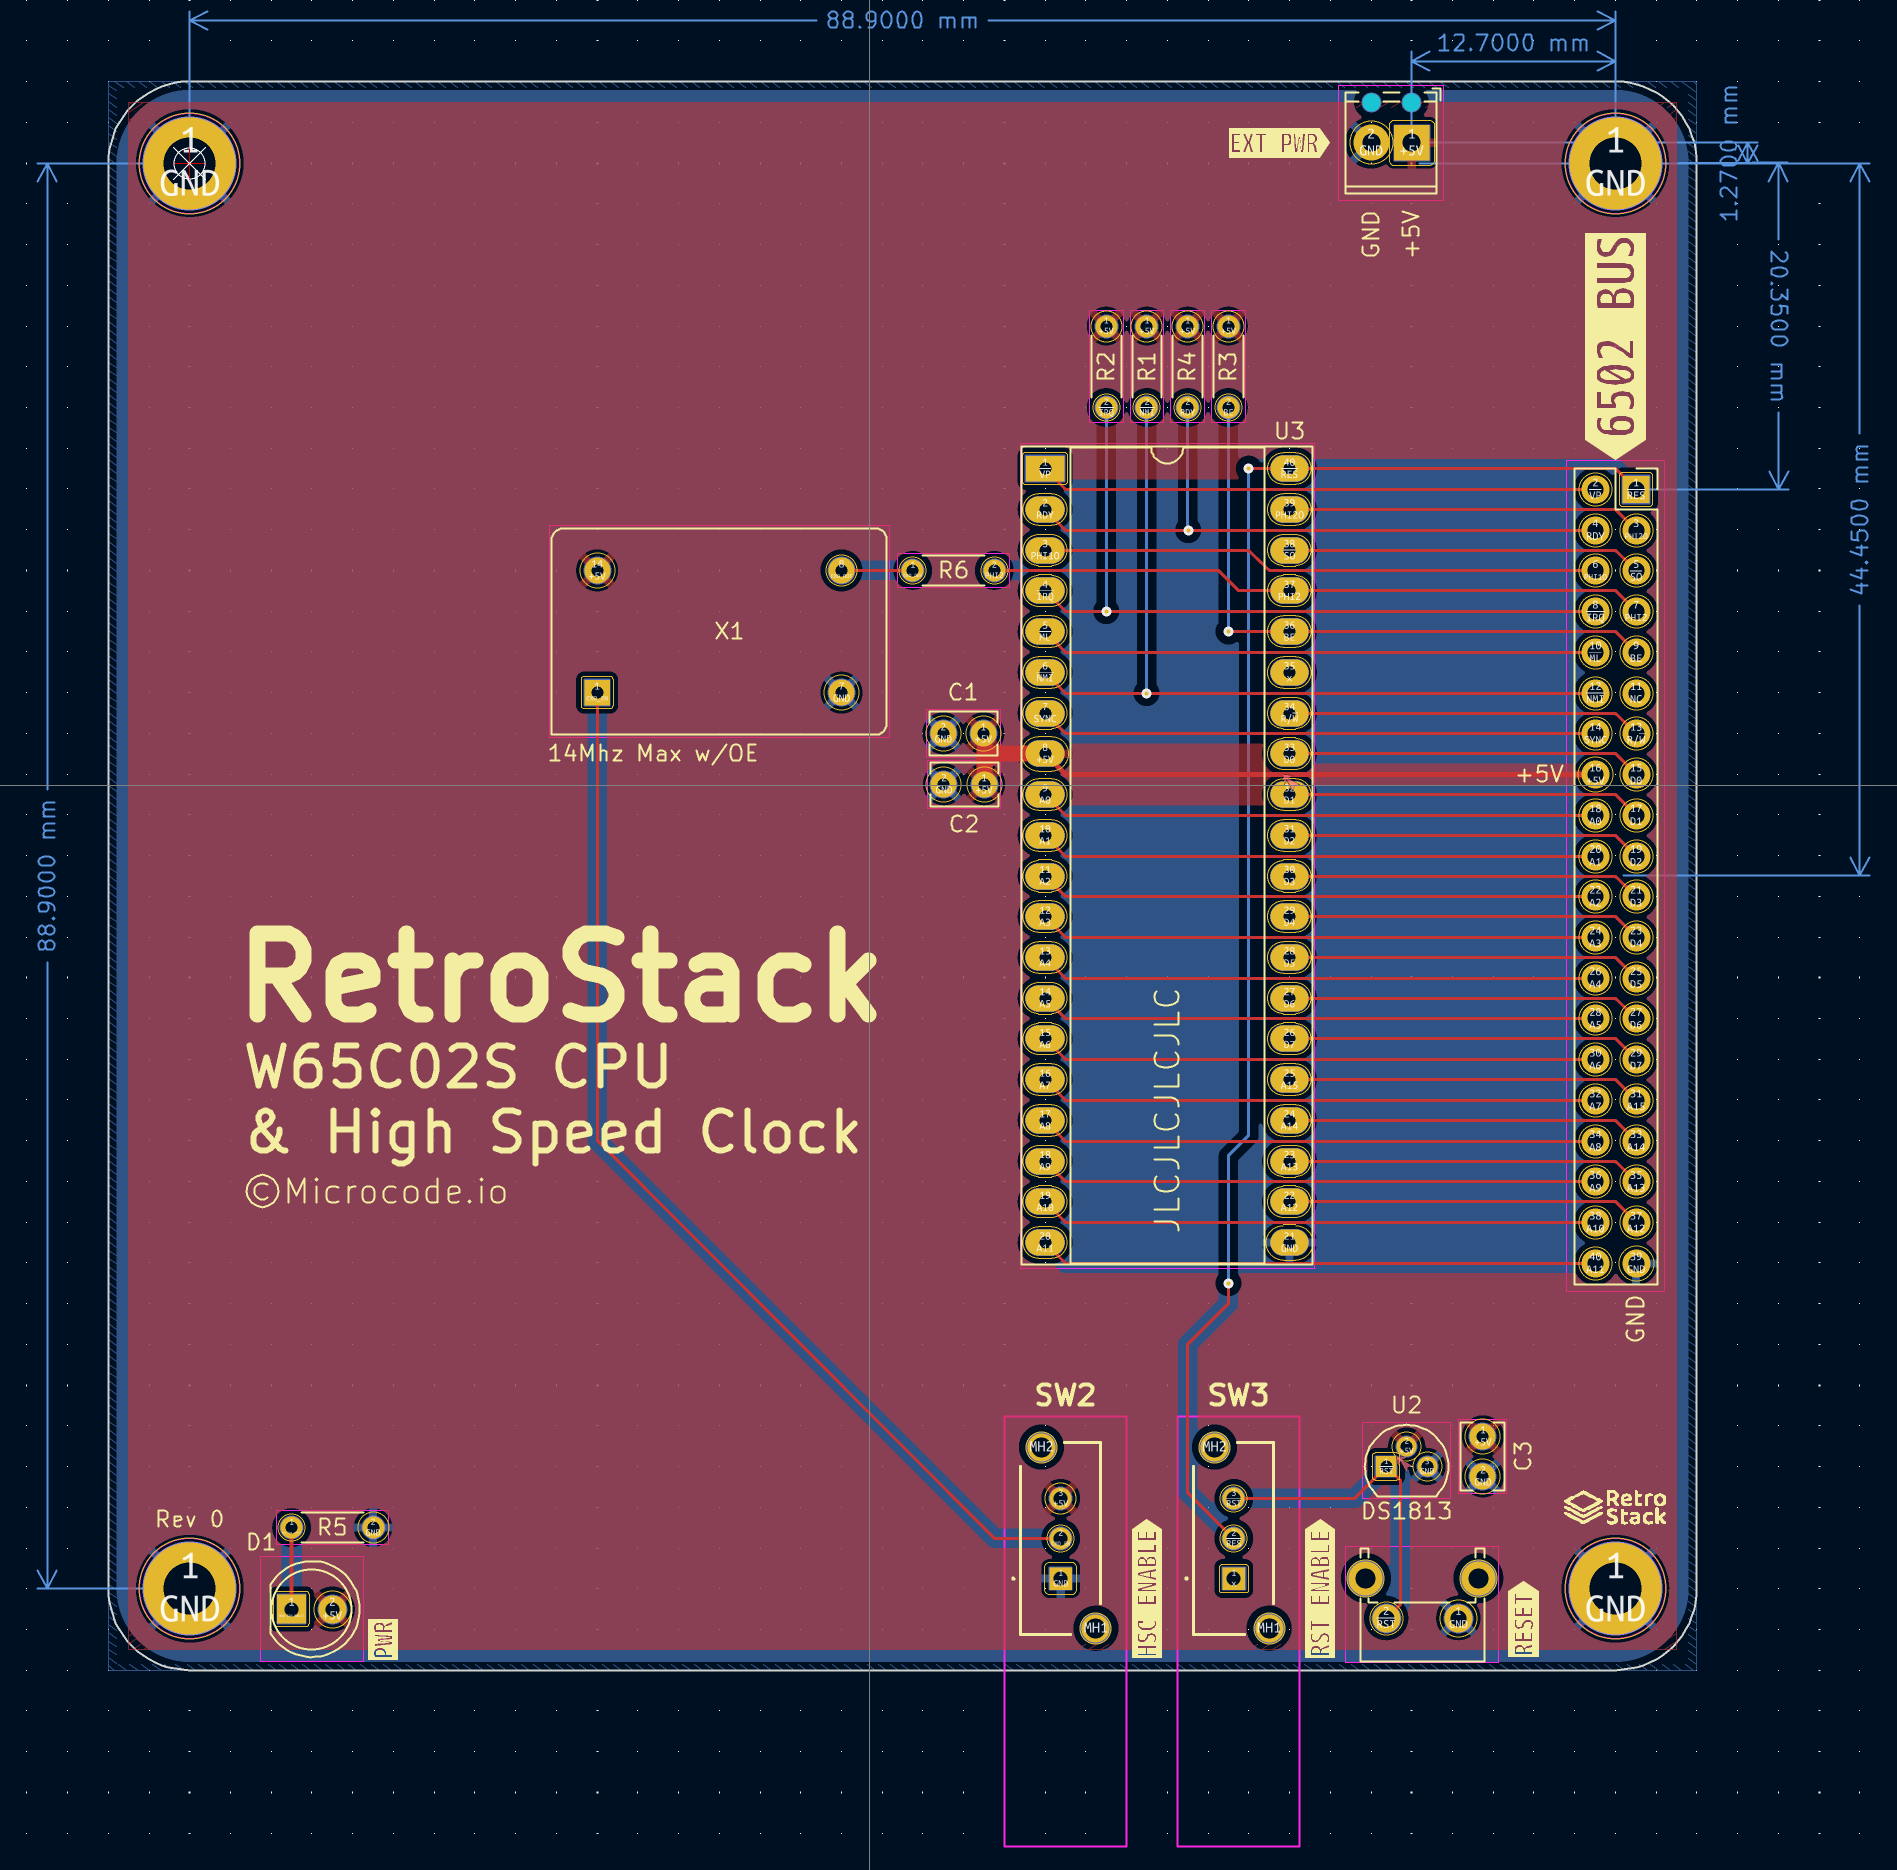
Task: Select resistor R3 label
Action: (x=1228, y=366)
